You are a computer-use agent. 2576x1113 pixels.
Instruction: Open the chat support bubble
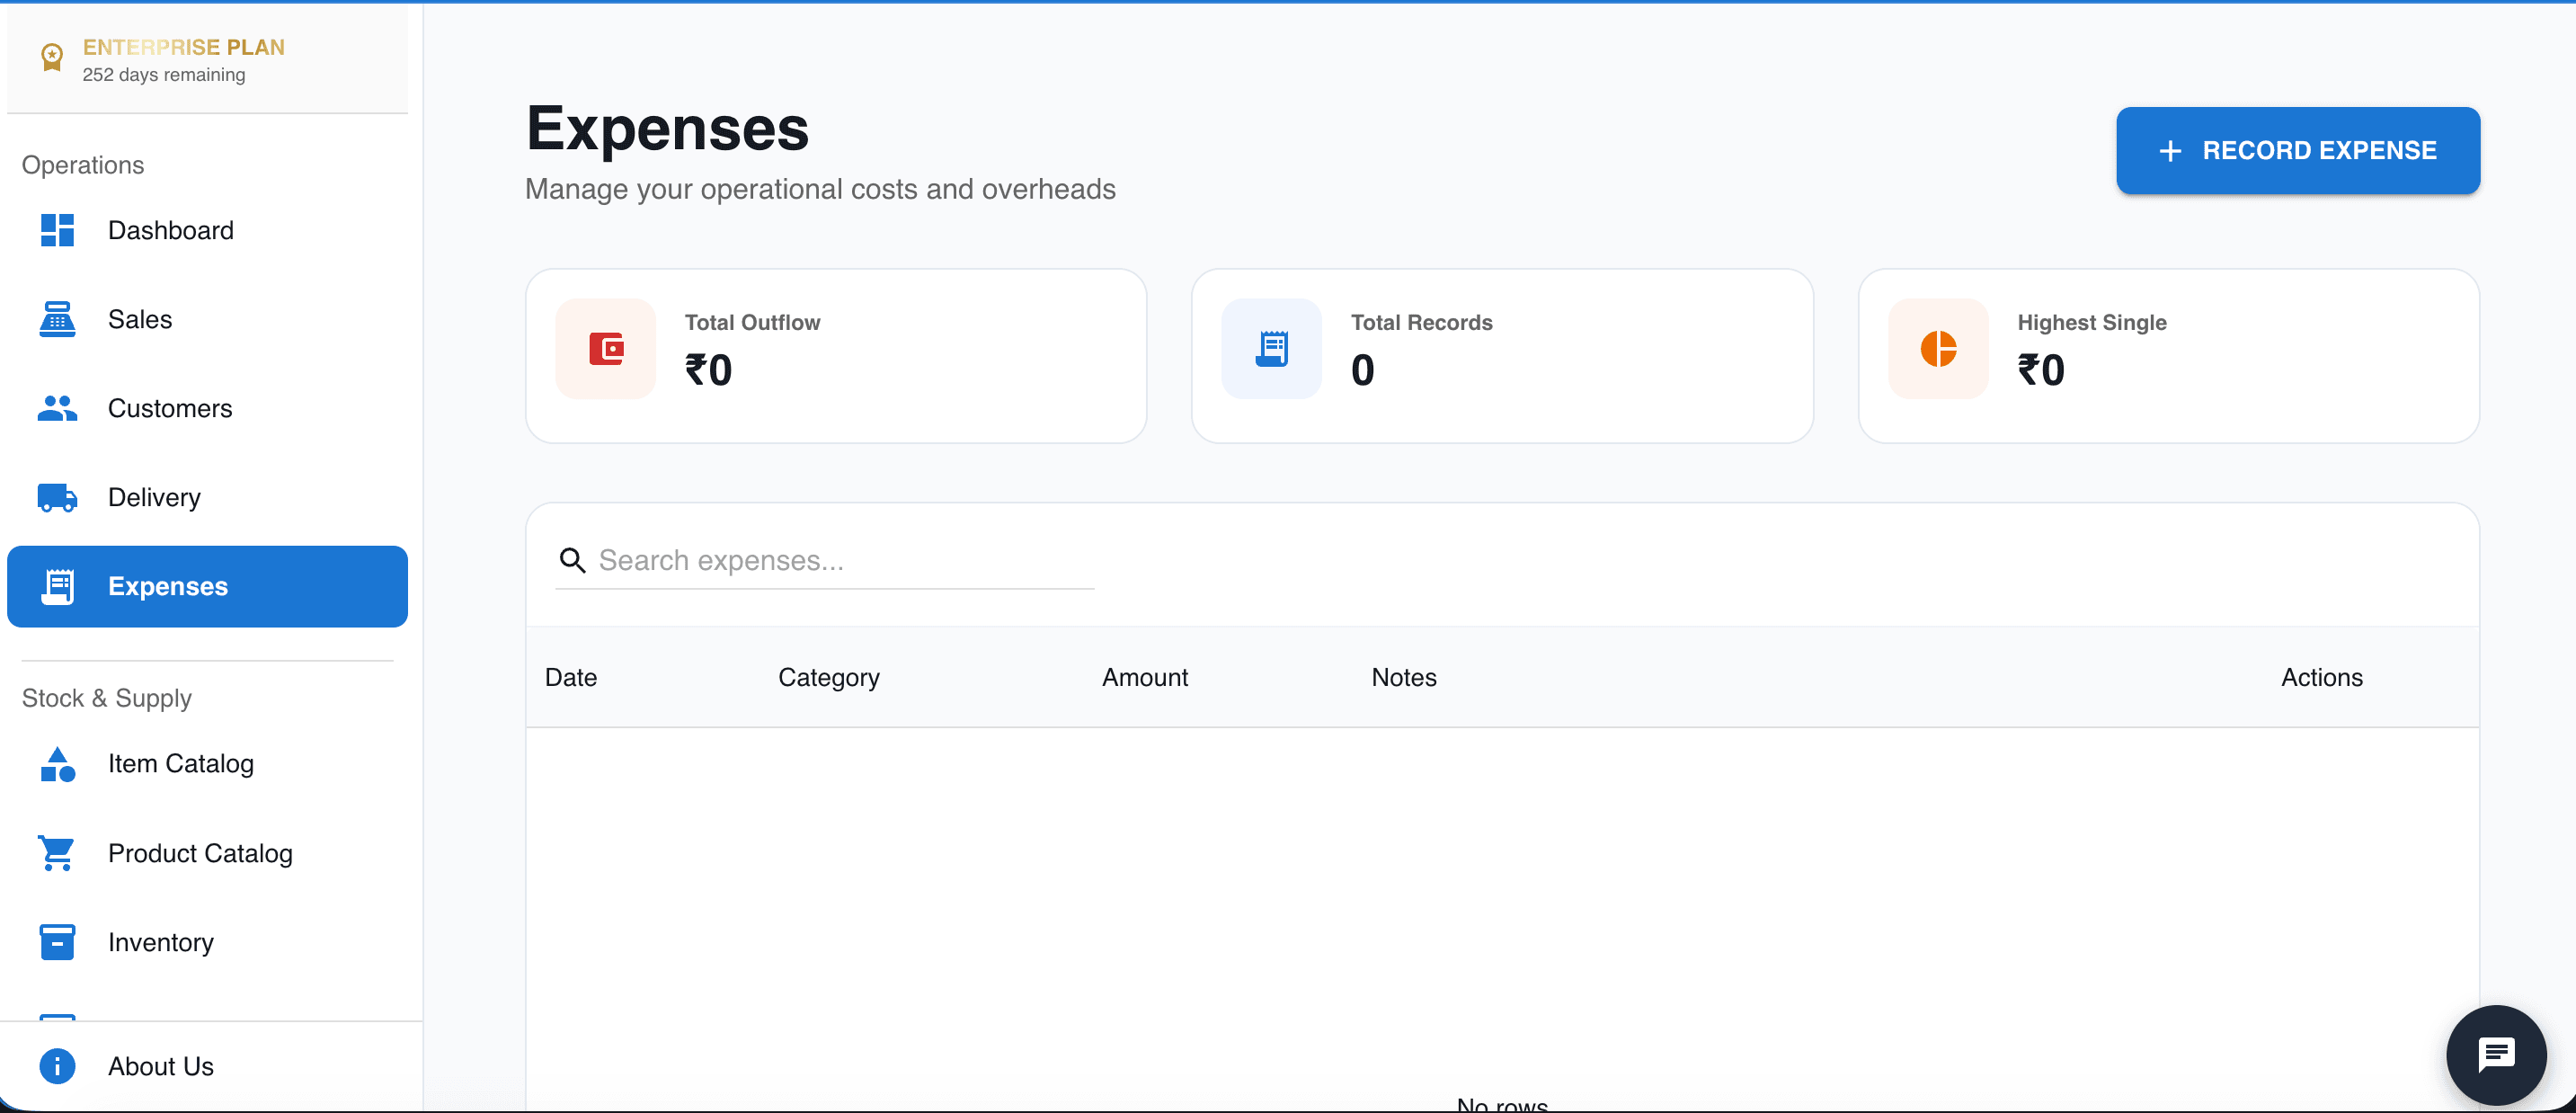pos(2496,1055)
